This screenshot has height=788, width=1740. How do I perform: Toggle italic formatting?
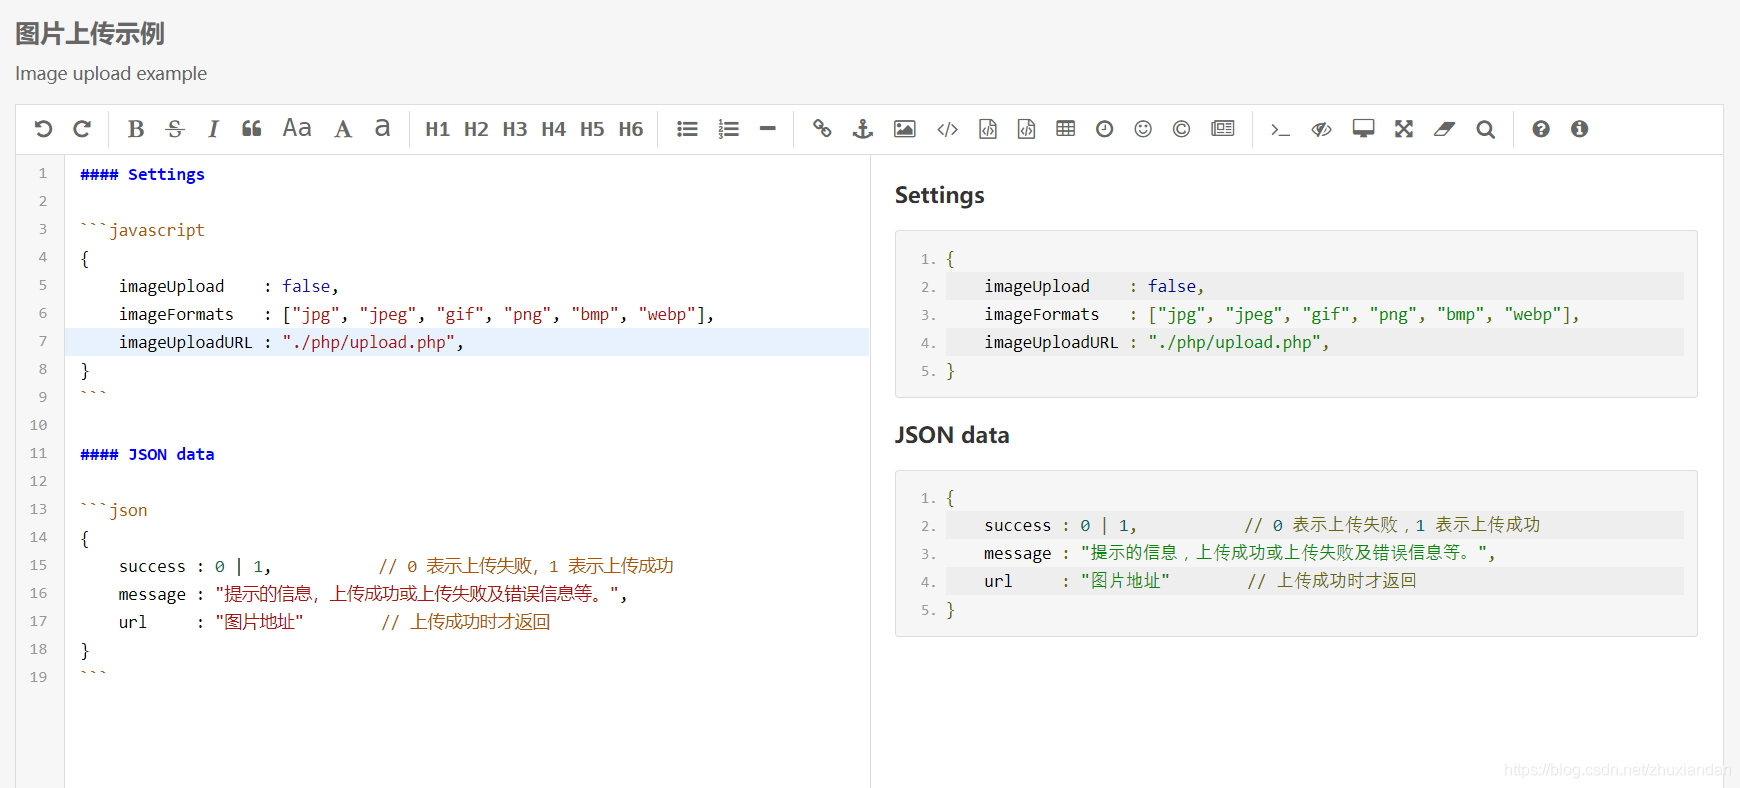pos(213,129)
